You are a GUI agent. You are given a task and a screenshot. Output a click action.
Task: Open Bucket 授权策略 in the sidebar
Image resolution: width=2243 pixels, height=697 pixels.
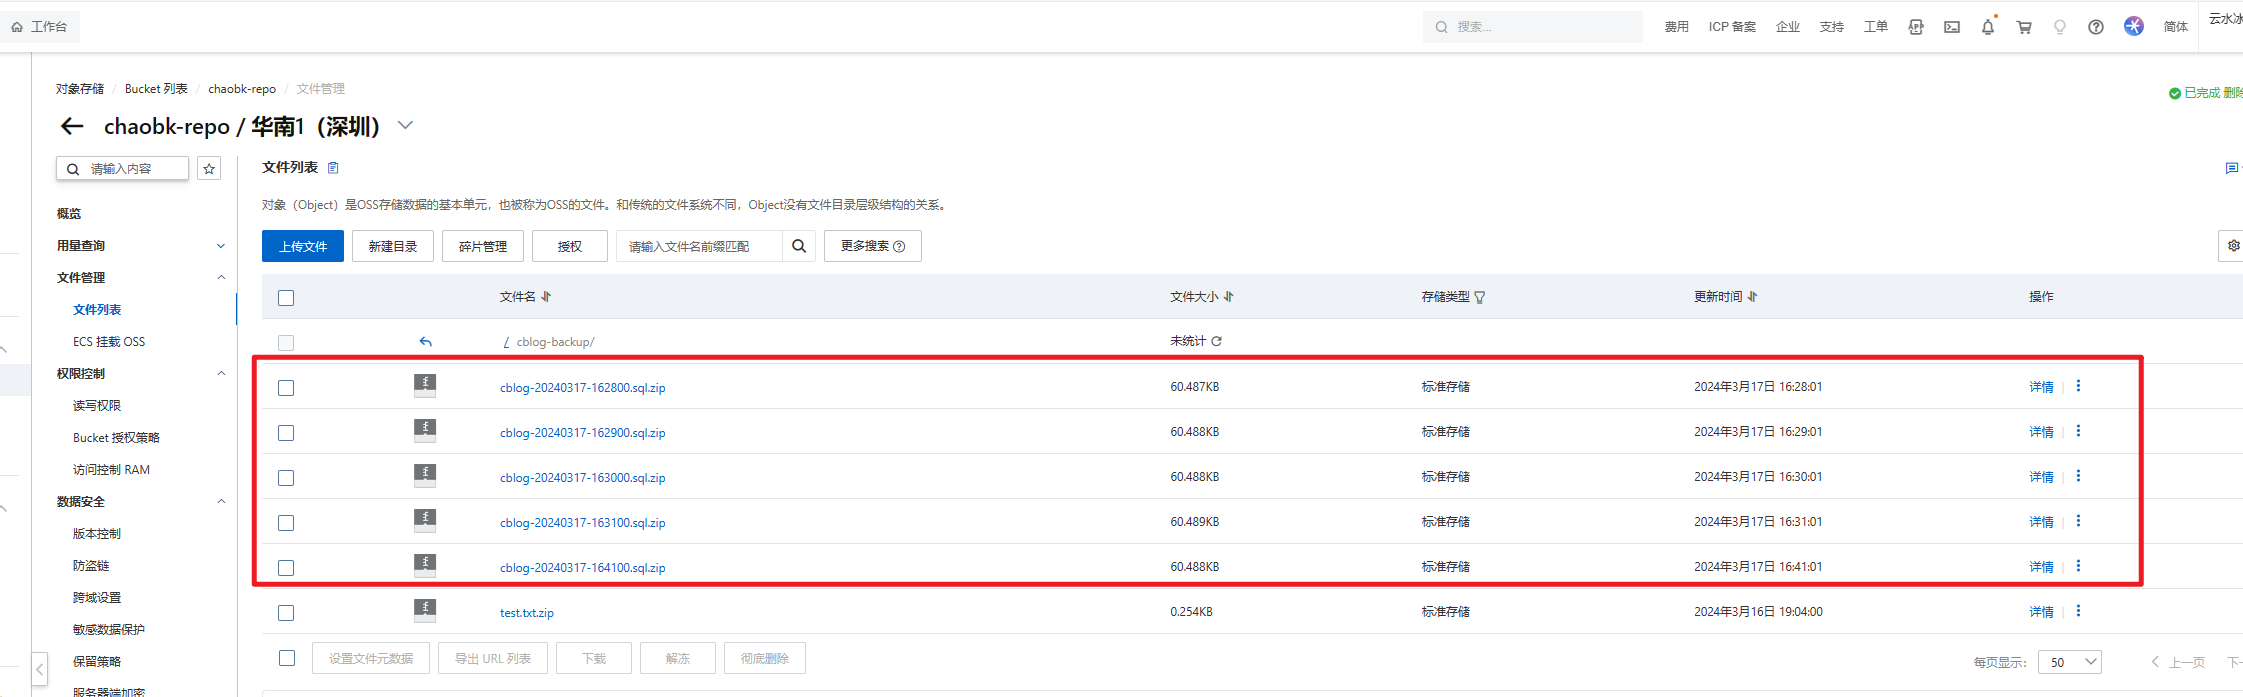tap(116, 438)
